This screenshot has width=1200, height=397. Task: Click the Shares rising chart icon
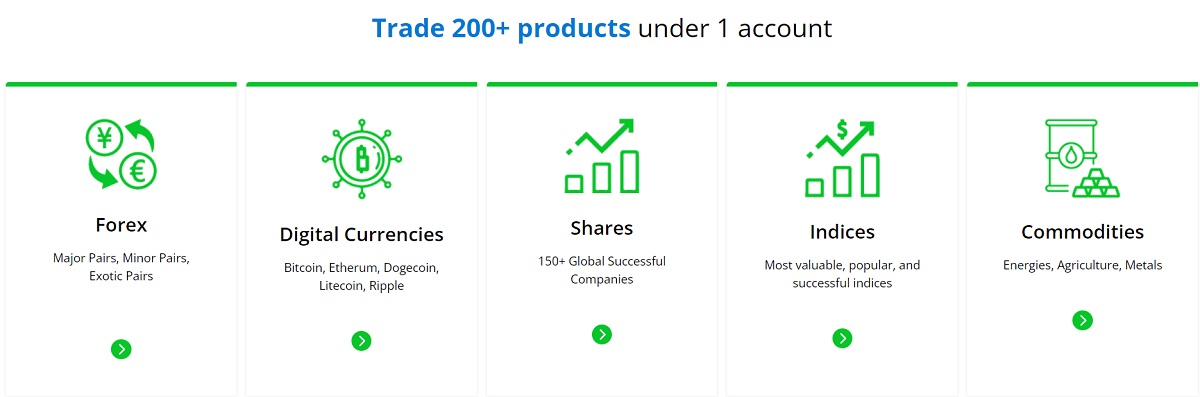pos(601,156)
